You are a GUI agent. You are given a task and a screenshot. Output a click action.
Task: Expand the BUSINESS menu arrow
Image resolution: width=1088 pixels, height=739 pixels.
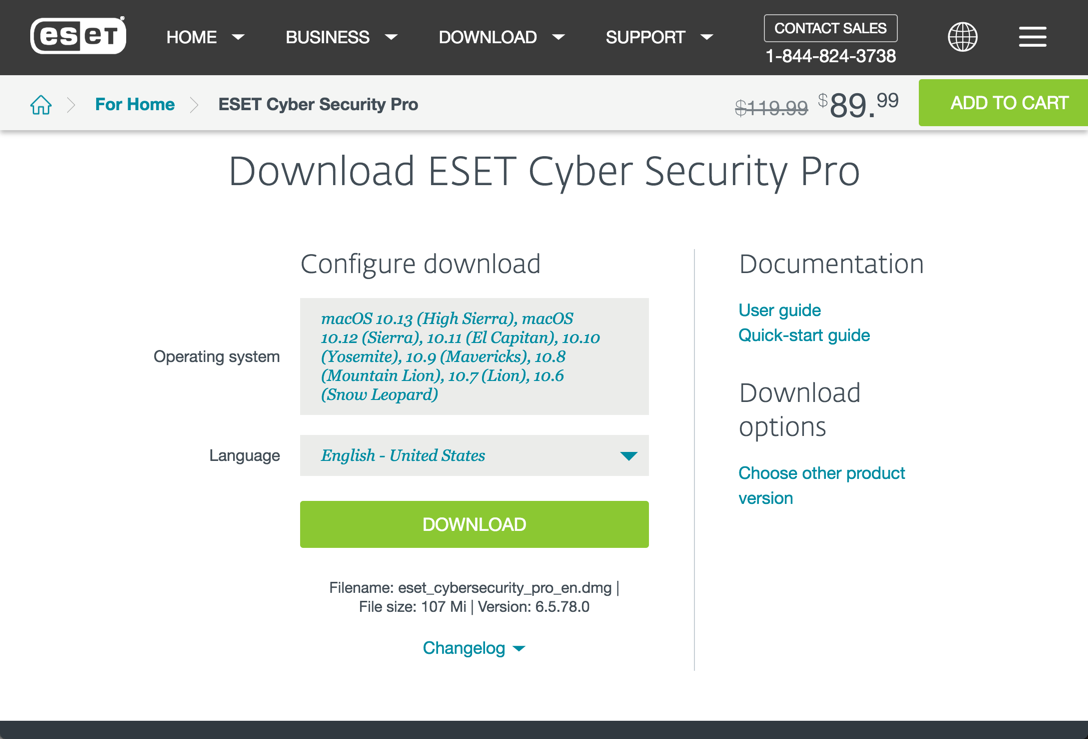(x=391, y=37)
